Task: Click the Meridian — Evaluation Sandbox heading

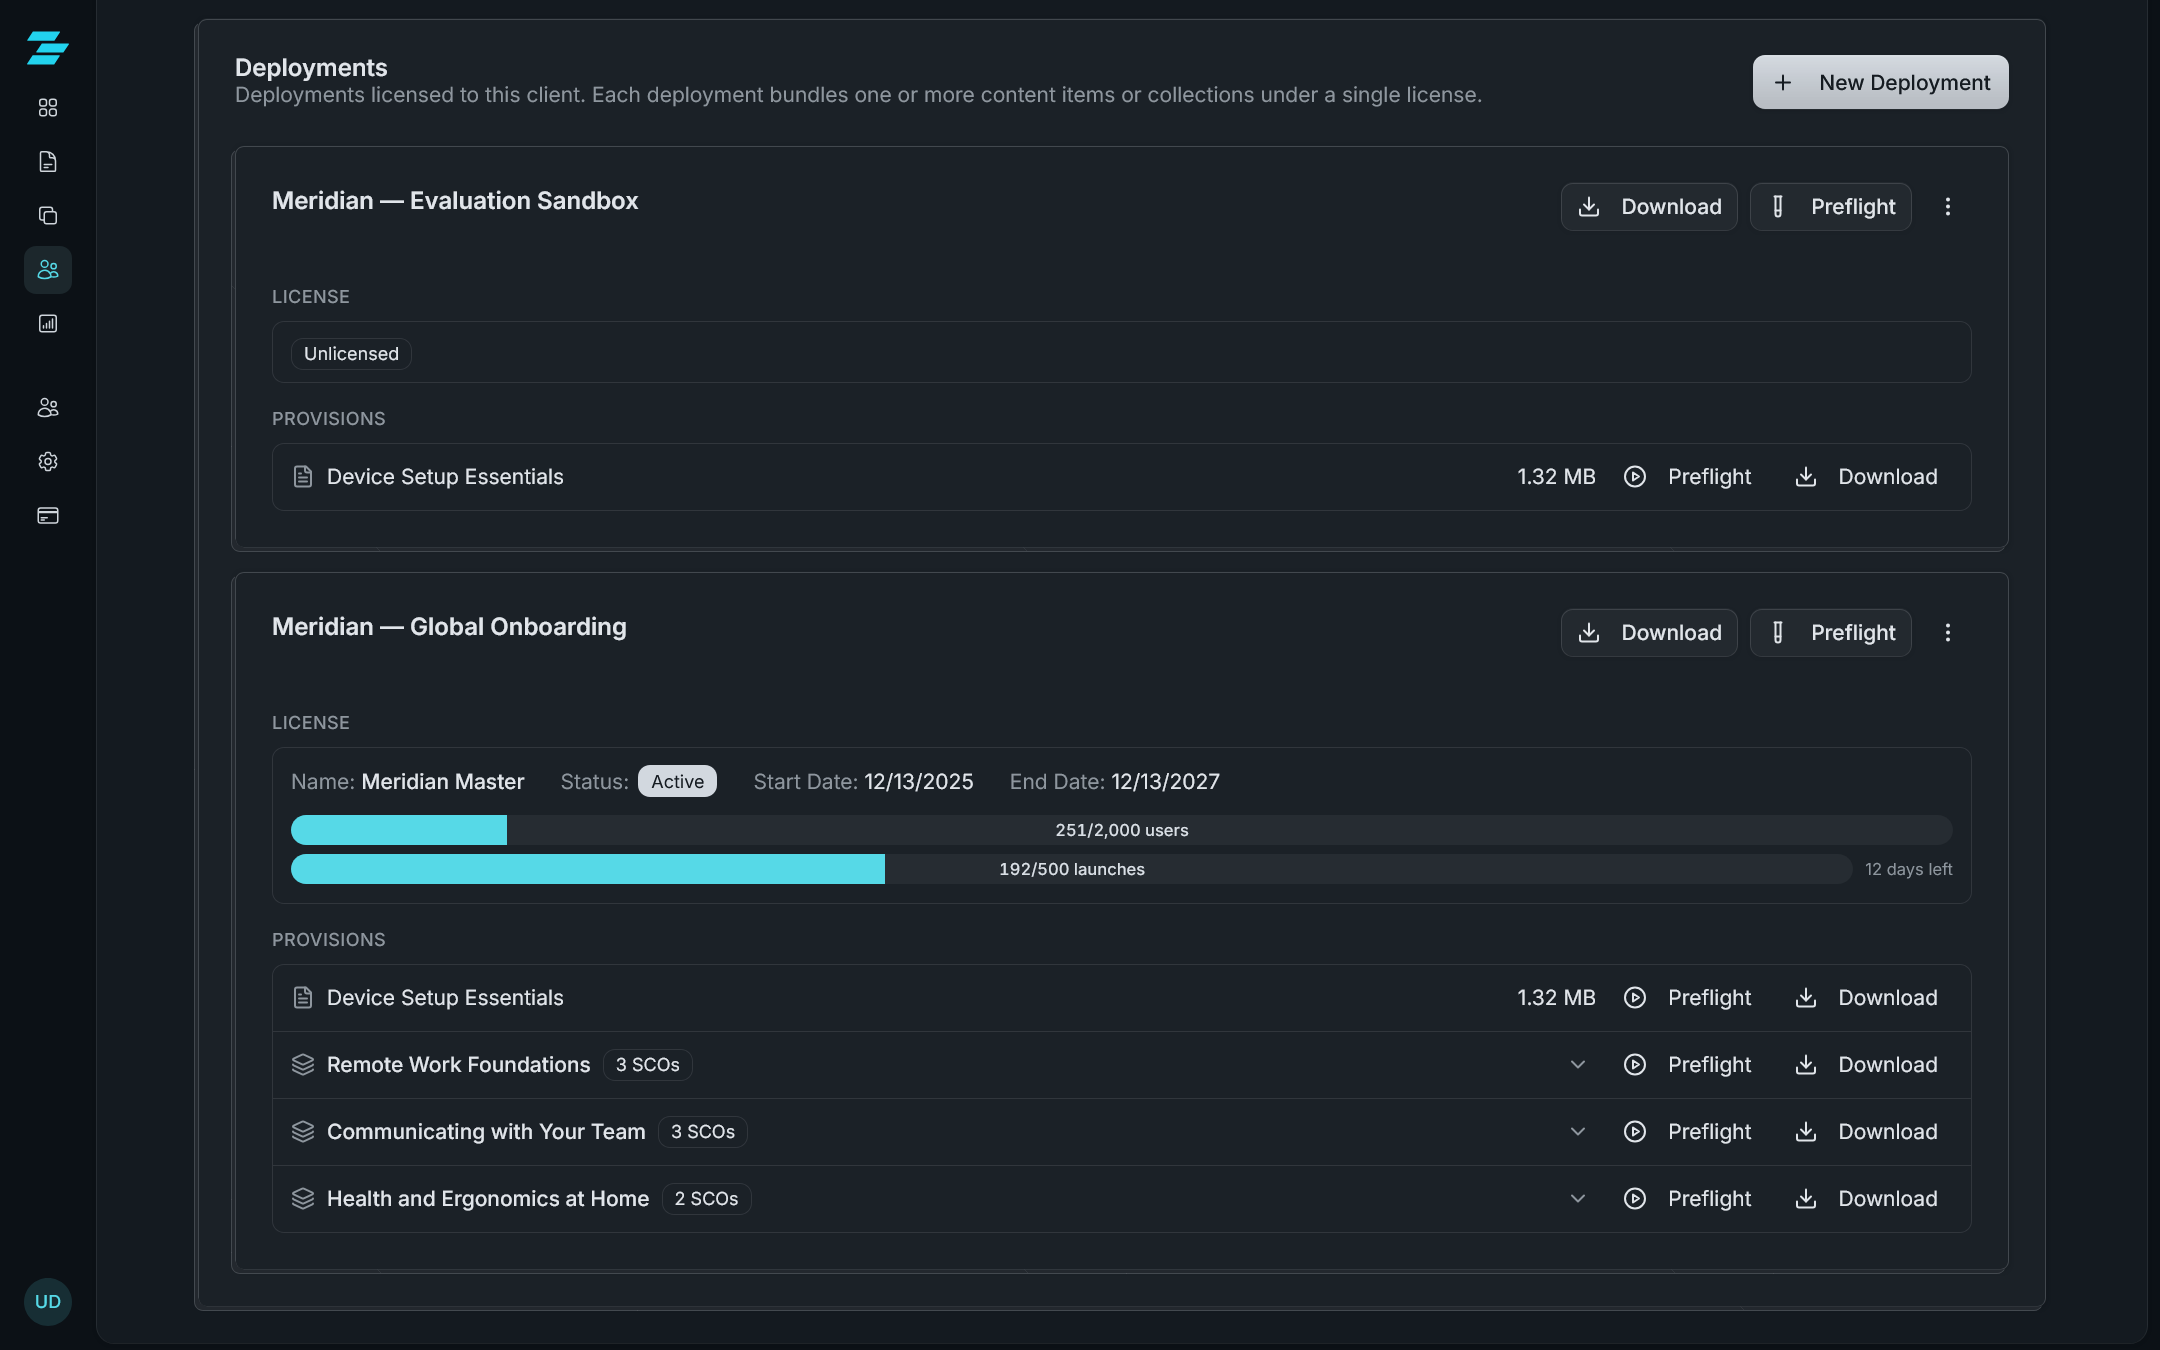Action: pos(455,201)
